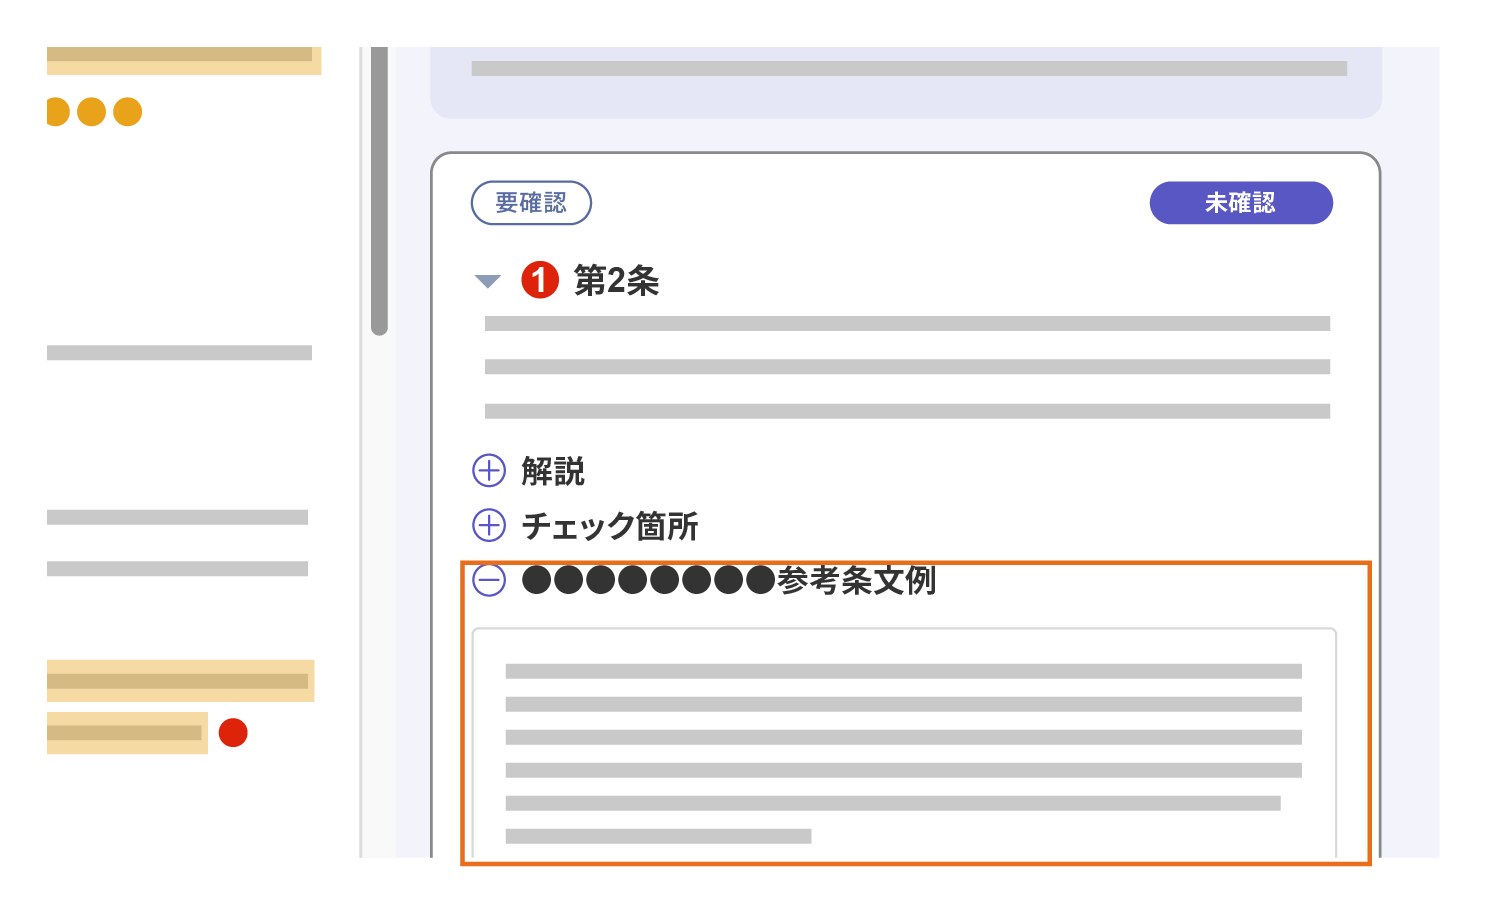Select the 第2条 heading
The width and height of the screenshot is (1501, 901).
point(618,281)
